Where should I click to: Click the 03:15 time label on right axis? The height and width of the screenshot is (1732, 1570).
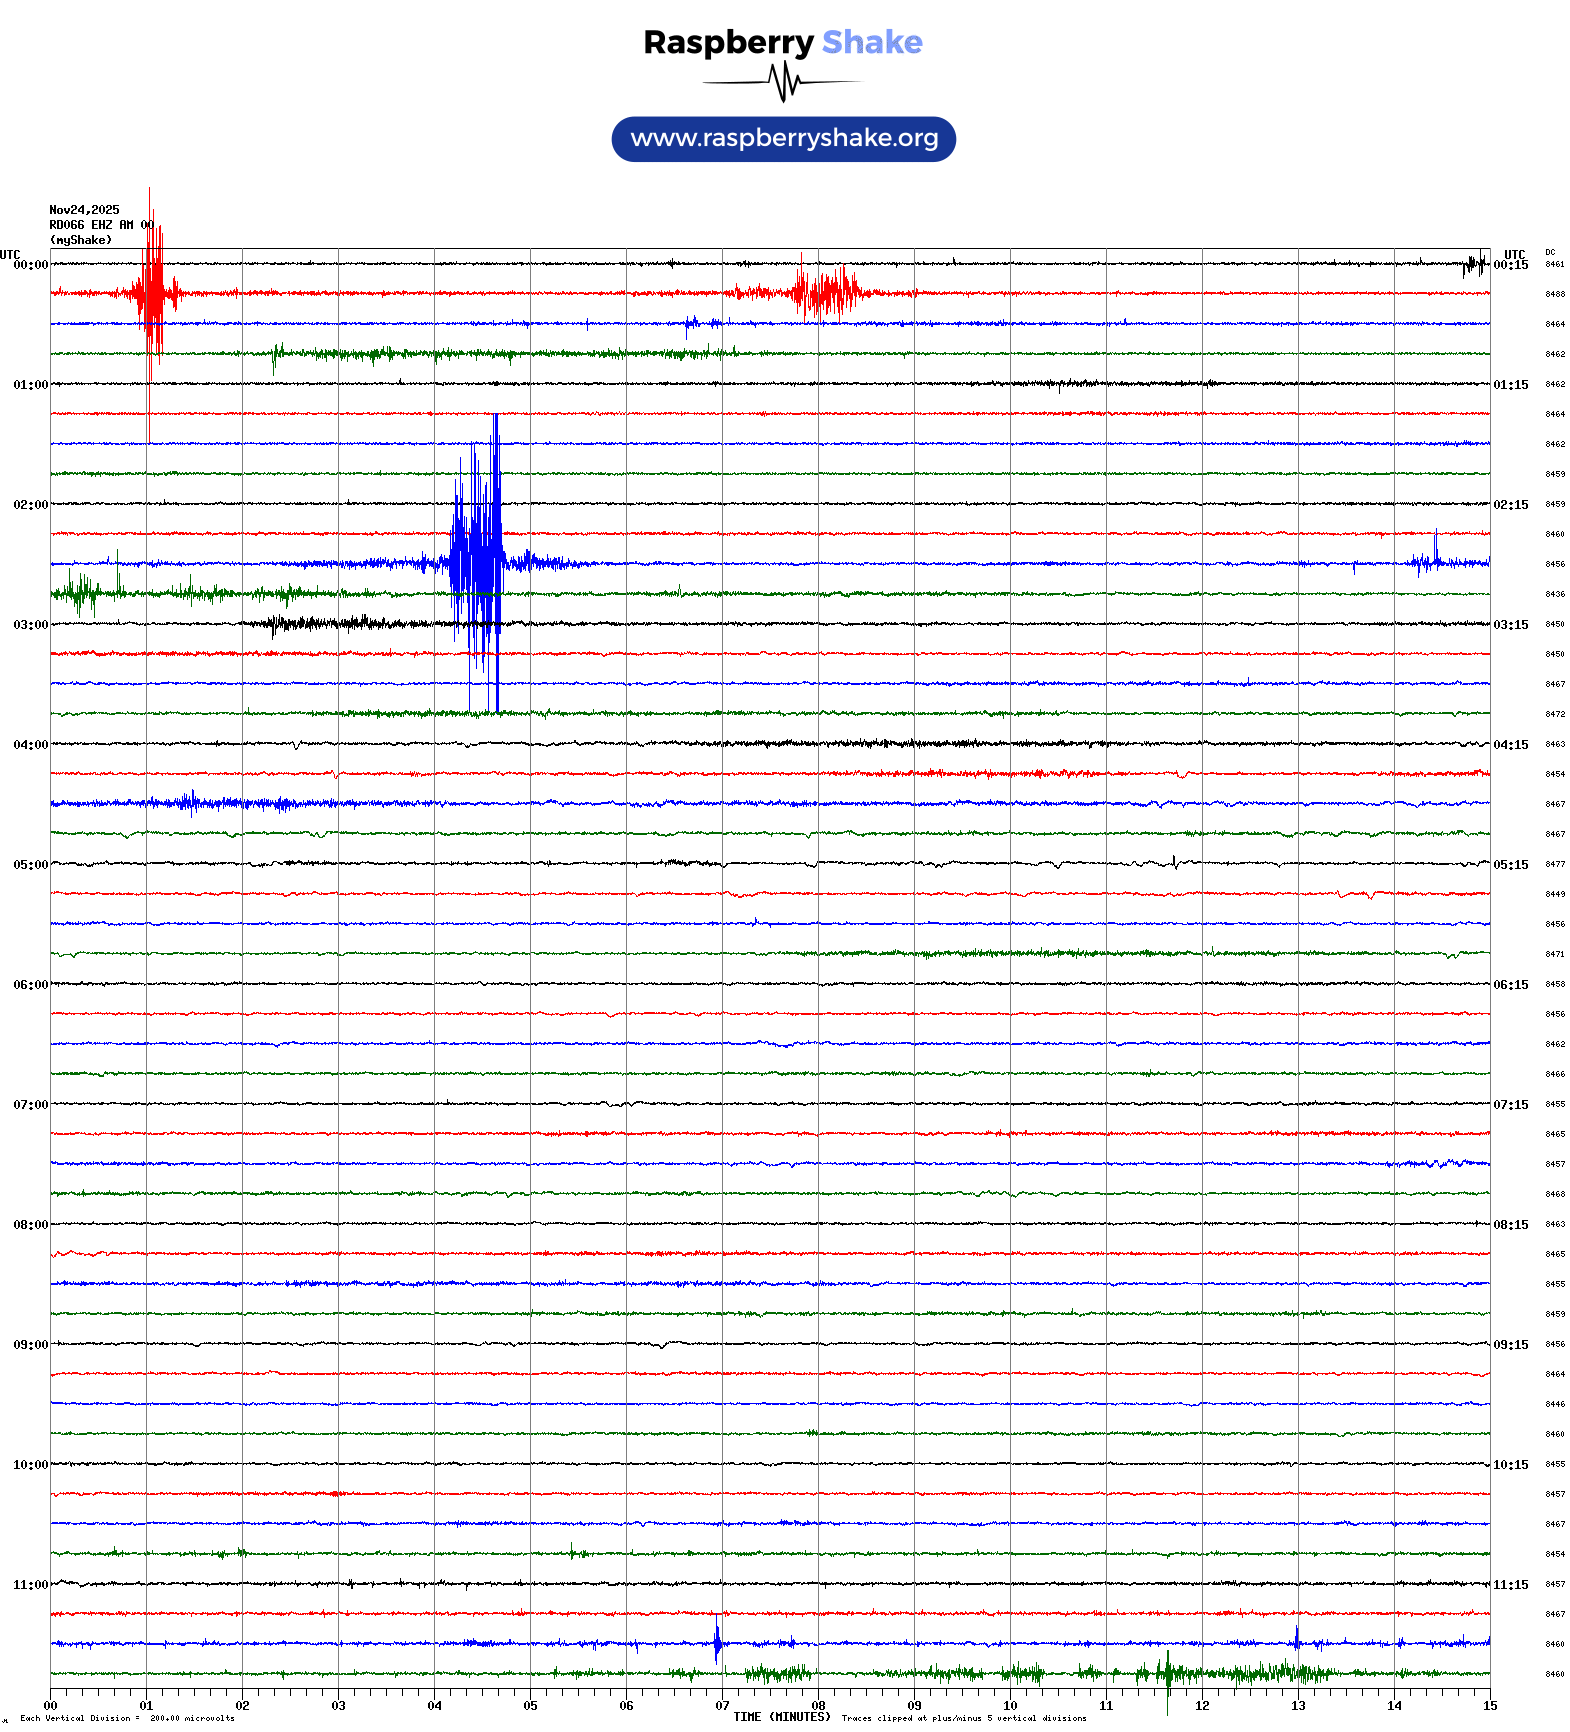(1510, 625)
